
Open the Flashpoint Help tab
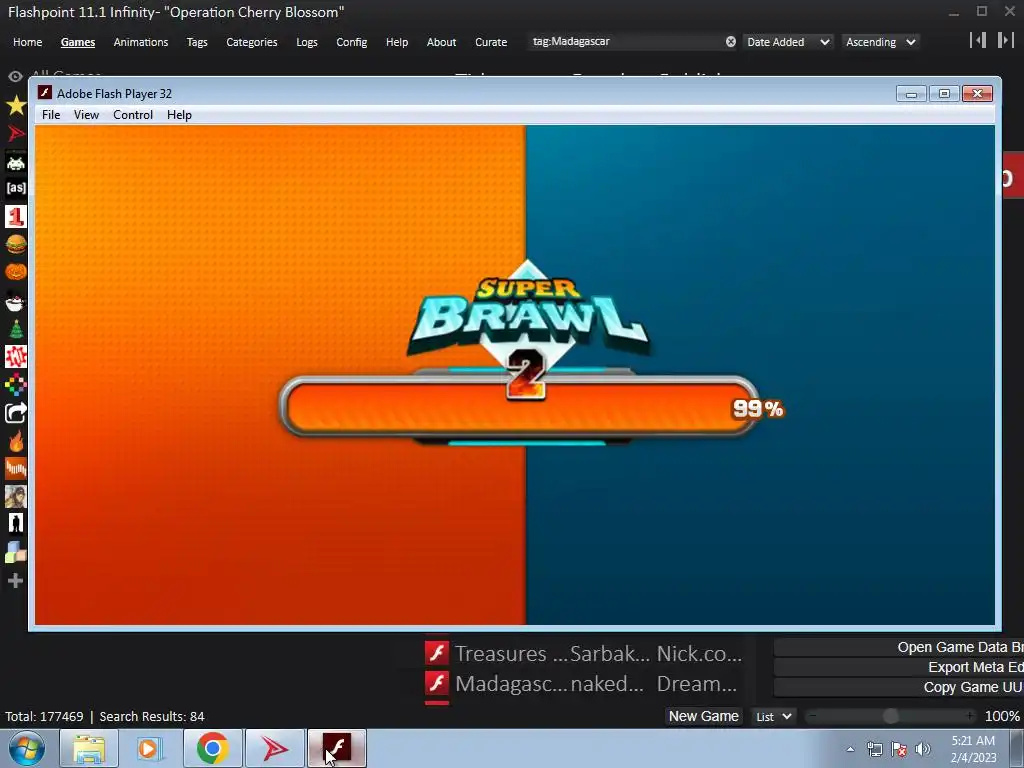coord(396,42)
